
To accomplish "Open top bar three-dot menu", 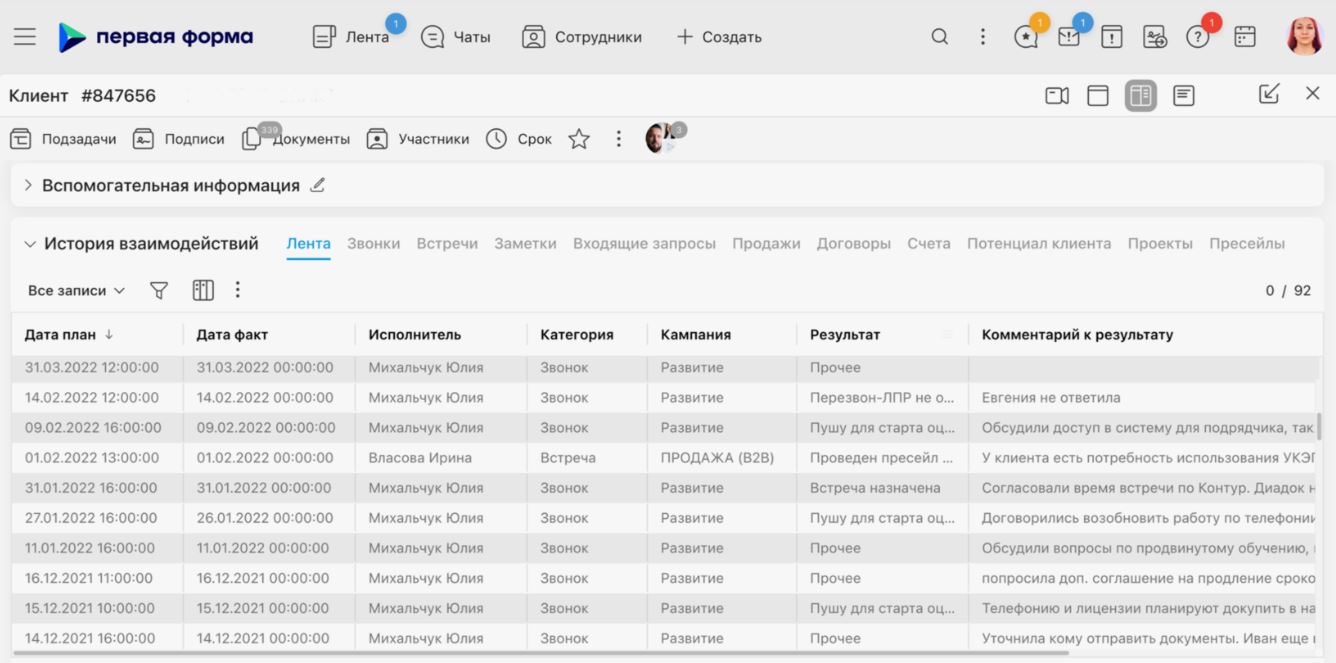I will coord(983,37).
